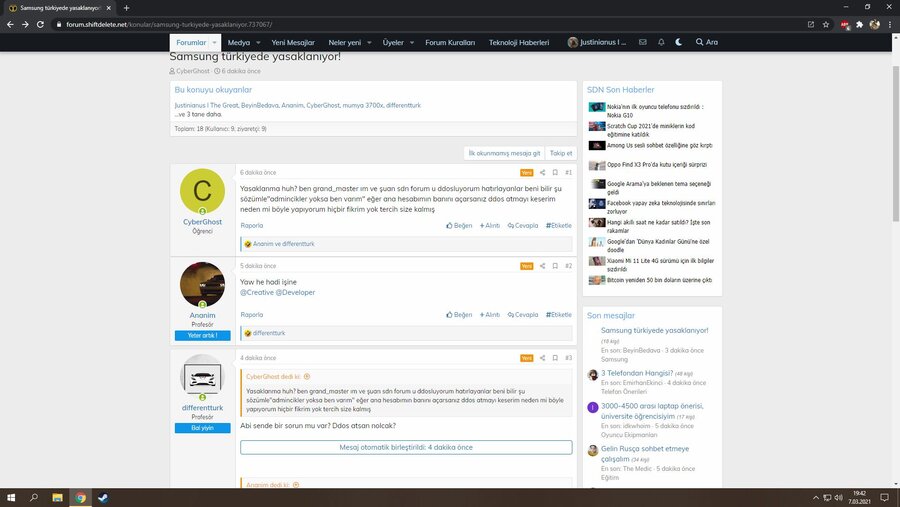Open File Explorer from taskbar
This screenshot has width=900, height=507.
[x=57, y=498]
